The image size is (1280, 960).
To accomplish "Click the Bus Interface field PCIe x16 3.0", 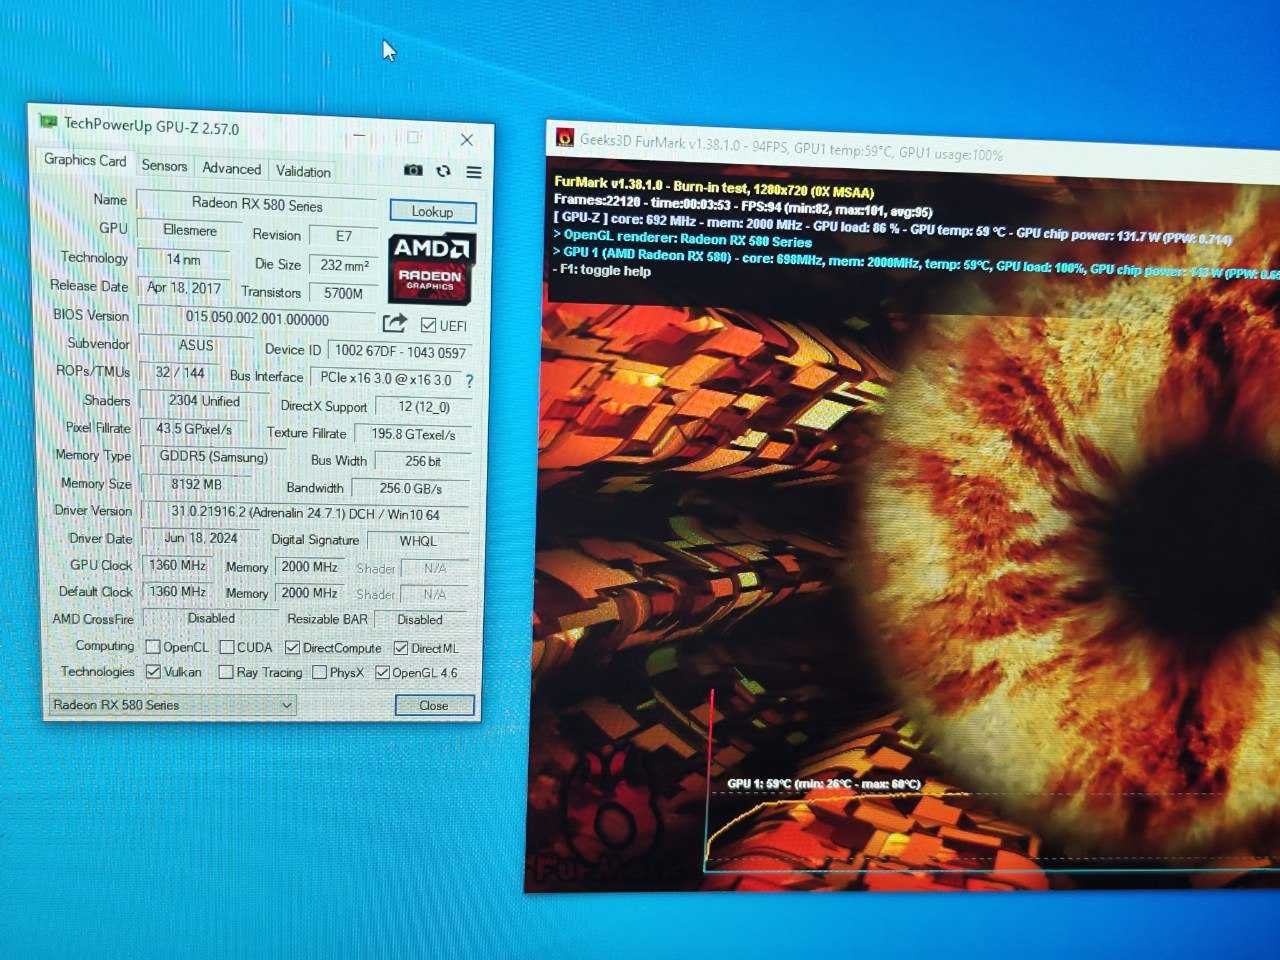I will pos(385,378).
